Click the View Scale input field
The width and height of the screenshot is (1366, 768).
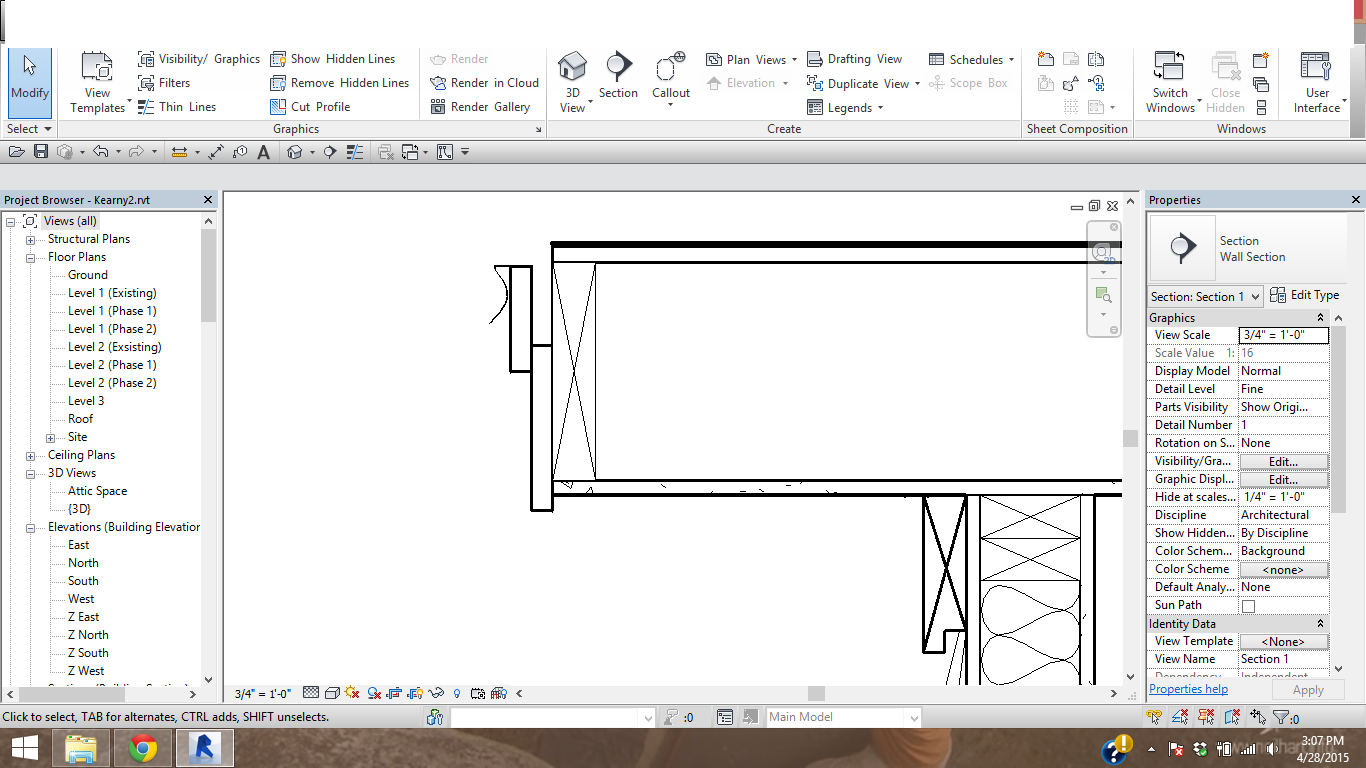coord(1283,335)
